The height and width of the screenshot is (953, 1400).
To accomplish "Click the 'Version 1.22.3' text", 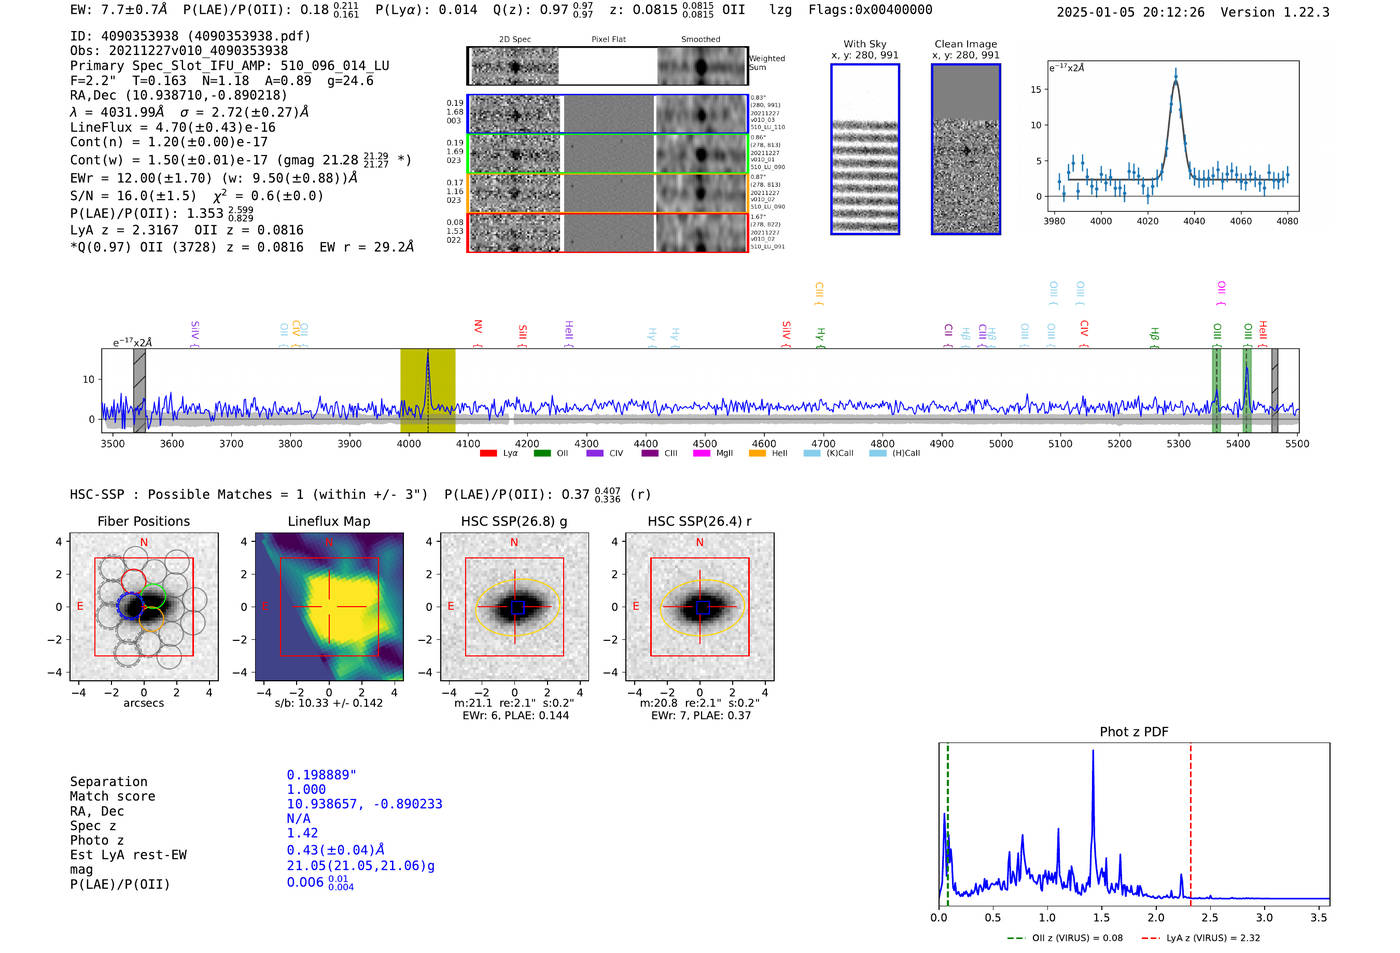I will (1275, 12).
